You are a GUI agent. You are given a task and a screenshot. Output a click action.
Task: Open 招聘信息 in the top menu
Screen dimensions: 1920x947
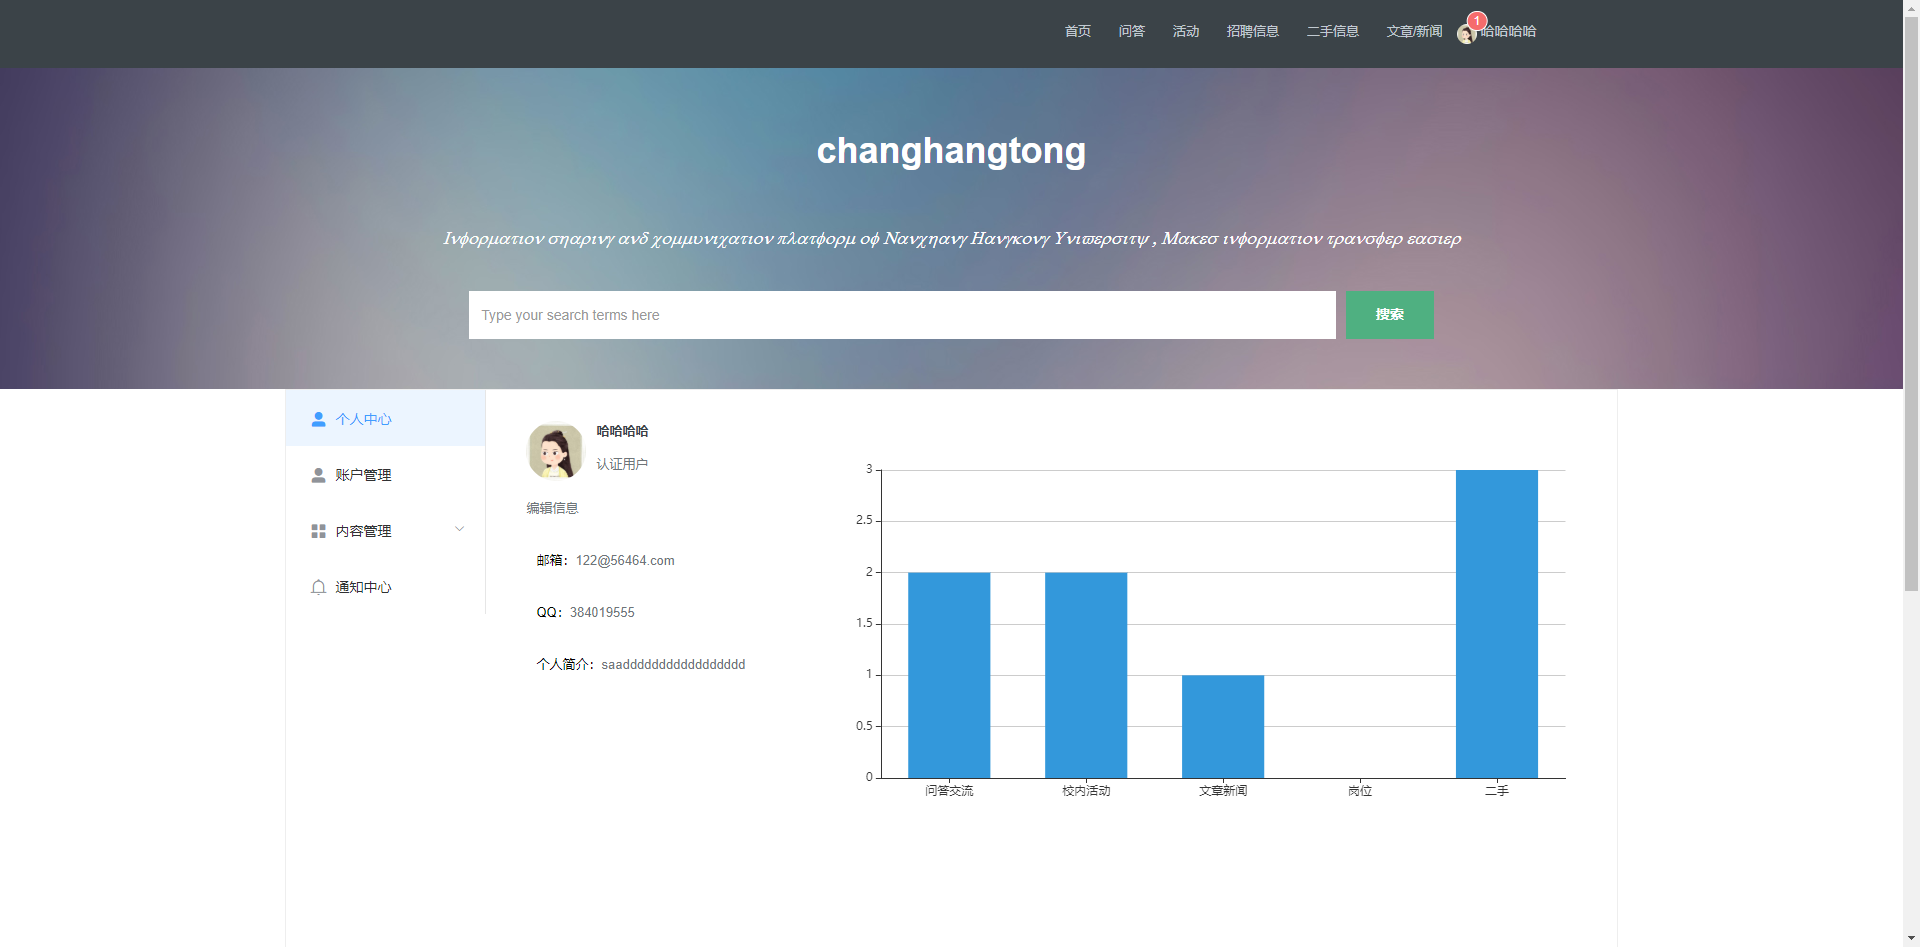1252,31
